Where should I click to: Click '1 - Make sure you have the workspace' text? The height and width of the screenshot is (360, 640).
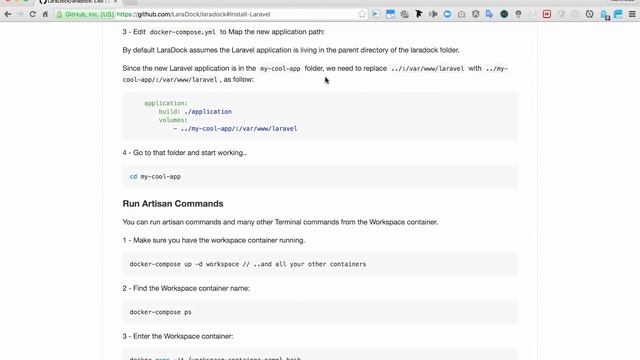tap(214, 240)
